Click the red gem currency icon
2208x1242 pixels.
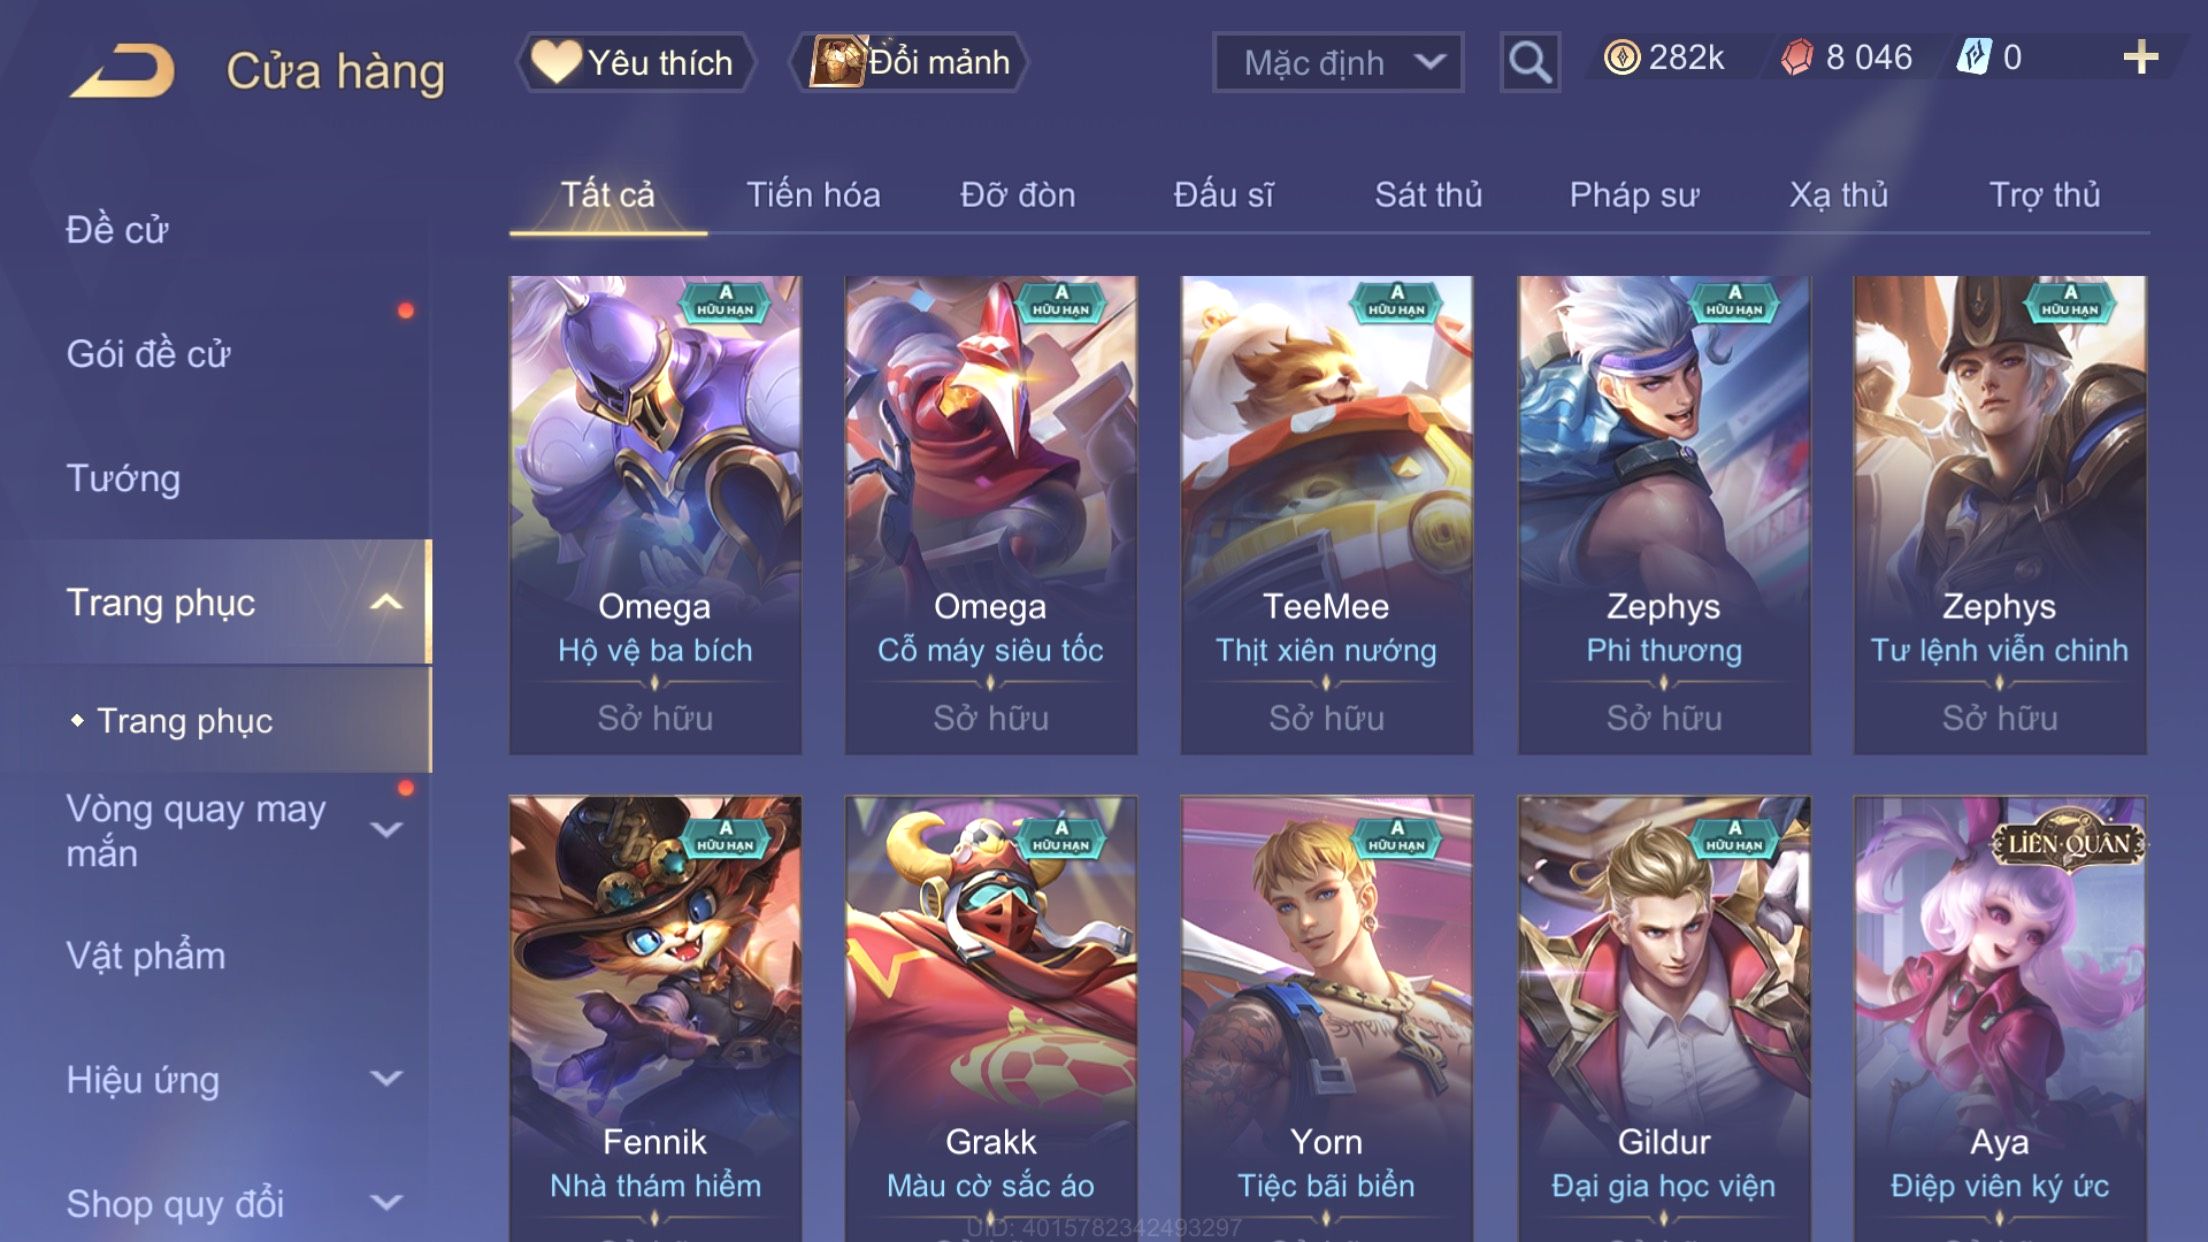click(x=1797, y=57)
